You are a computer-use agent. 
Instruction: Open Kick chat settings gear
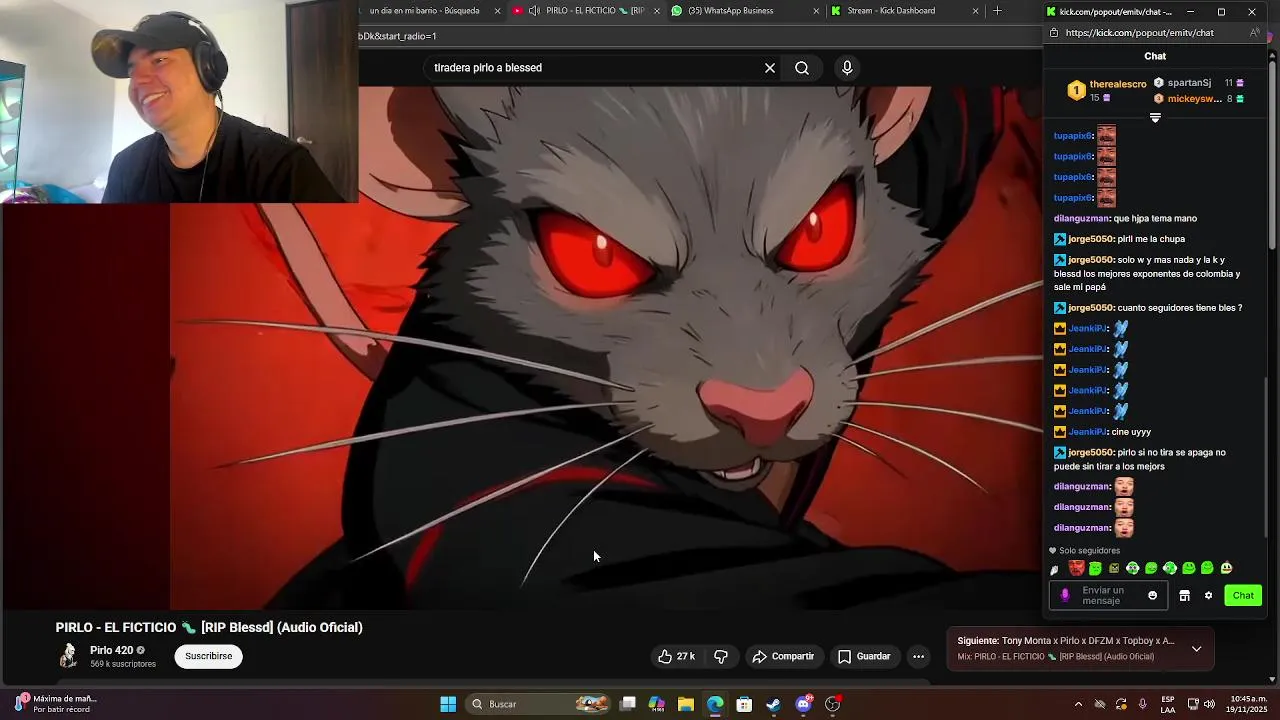(x=1208, y=595)
